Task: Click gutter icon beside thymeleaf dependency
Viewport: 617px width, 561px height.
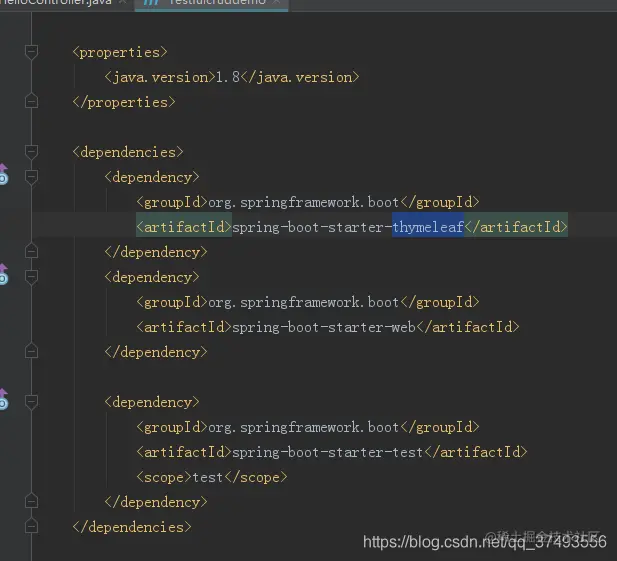Action: [x=3, y=174]
